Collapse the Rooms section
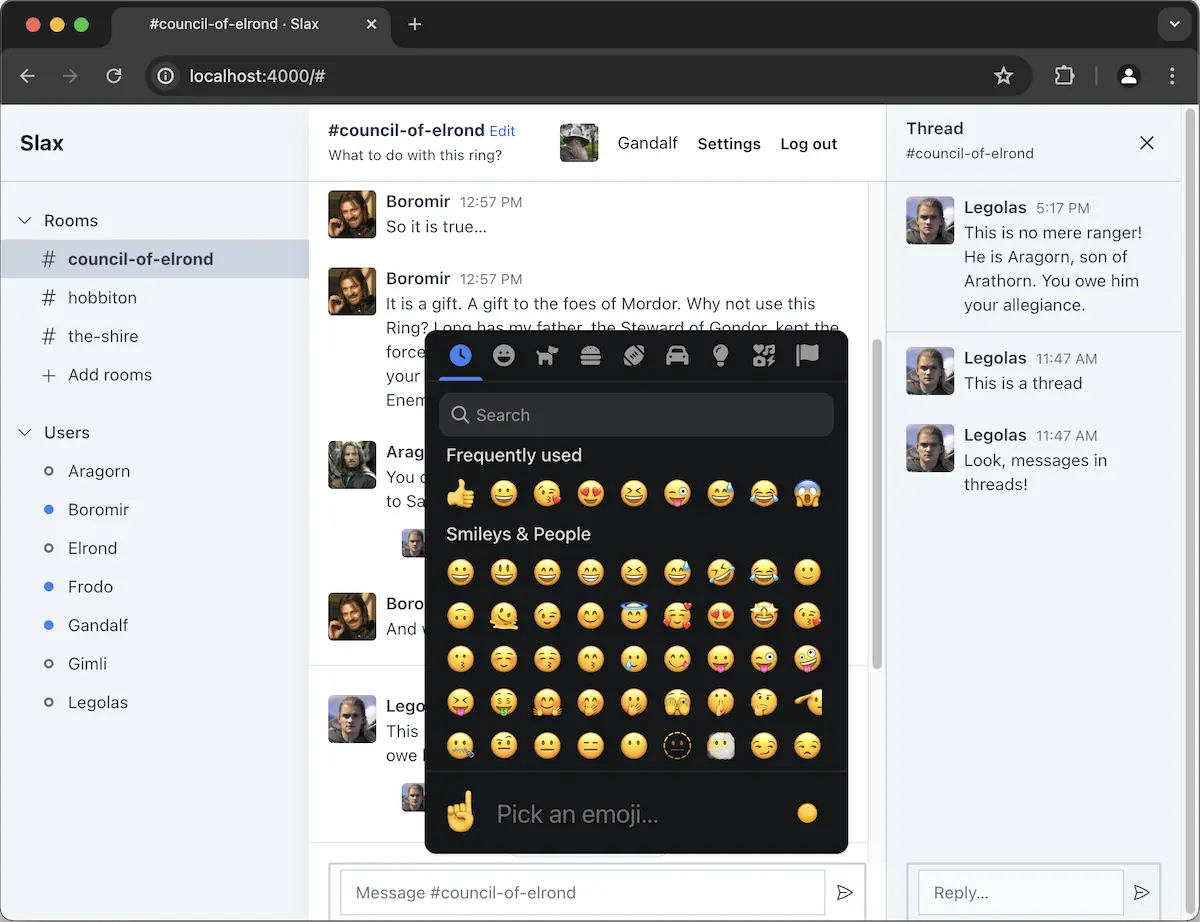This screenshot has height=922, width=1200. click(26, 221)
